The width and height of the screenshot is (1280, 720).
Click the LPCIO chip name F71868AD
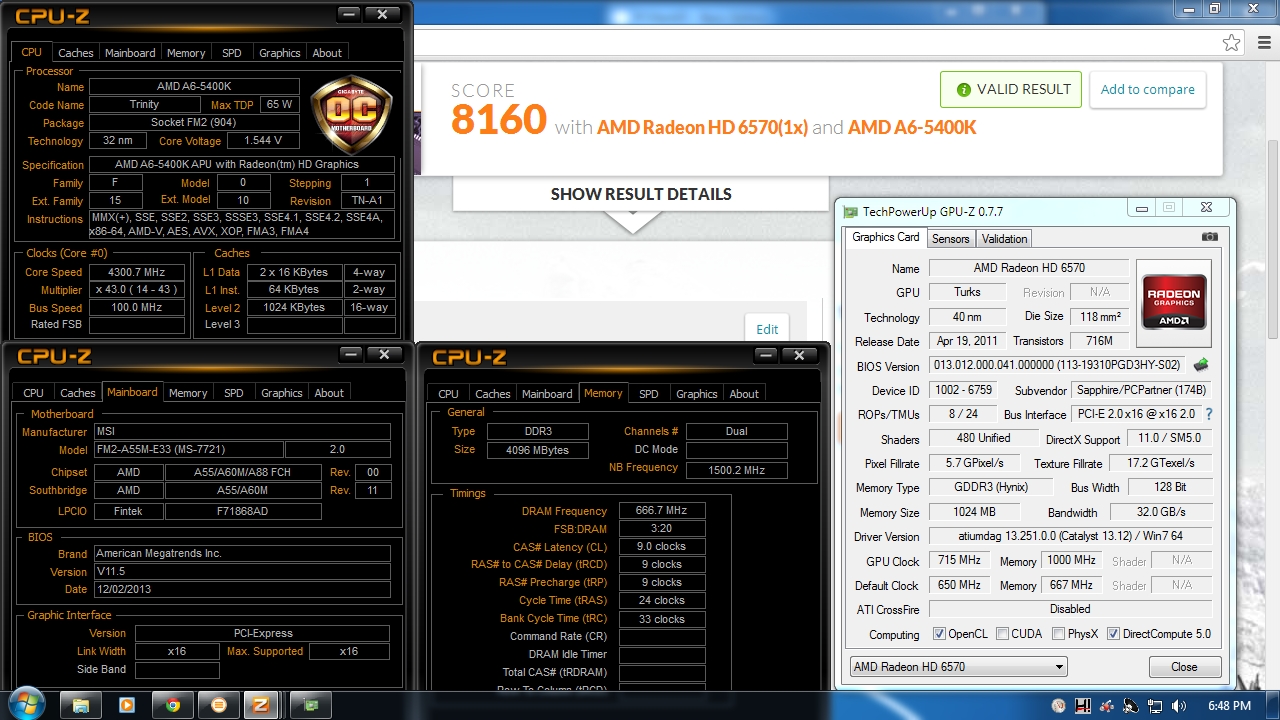click(243, 511)
